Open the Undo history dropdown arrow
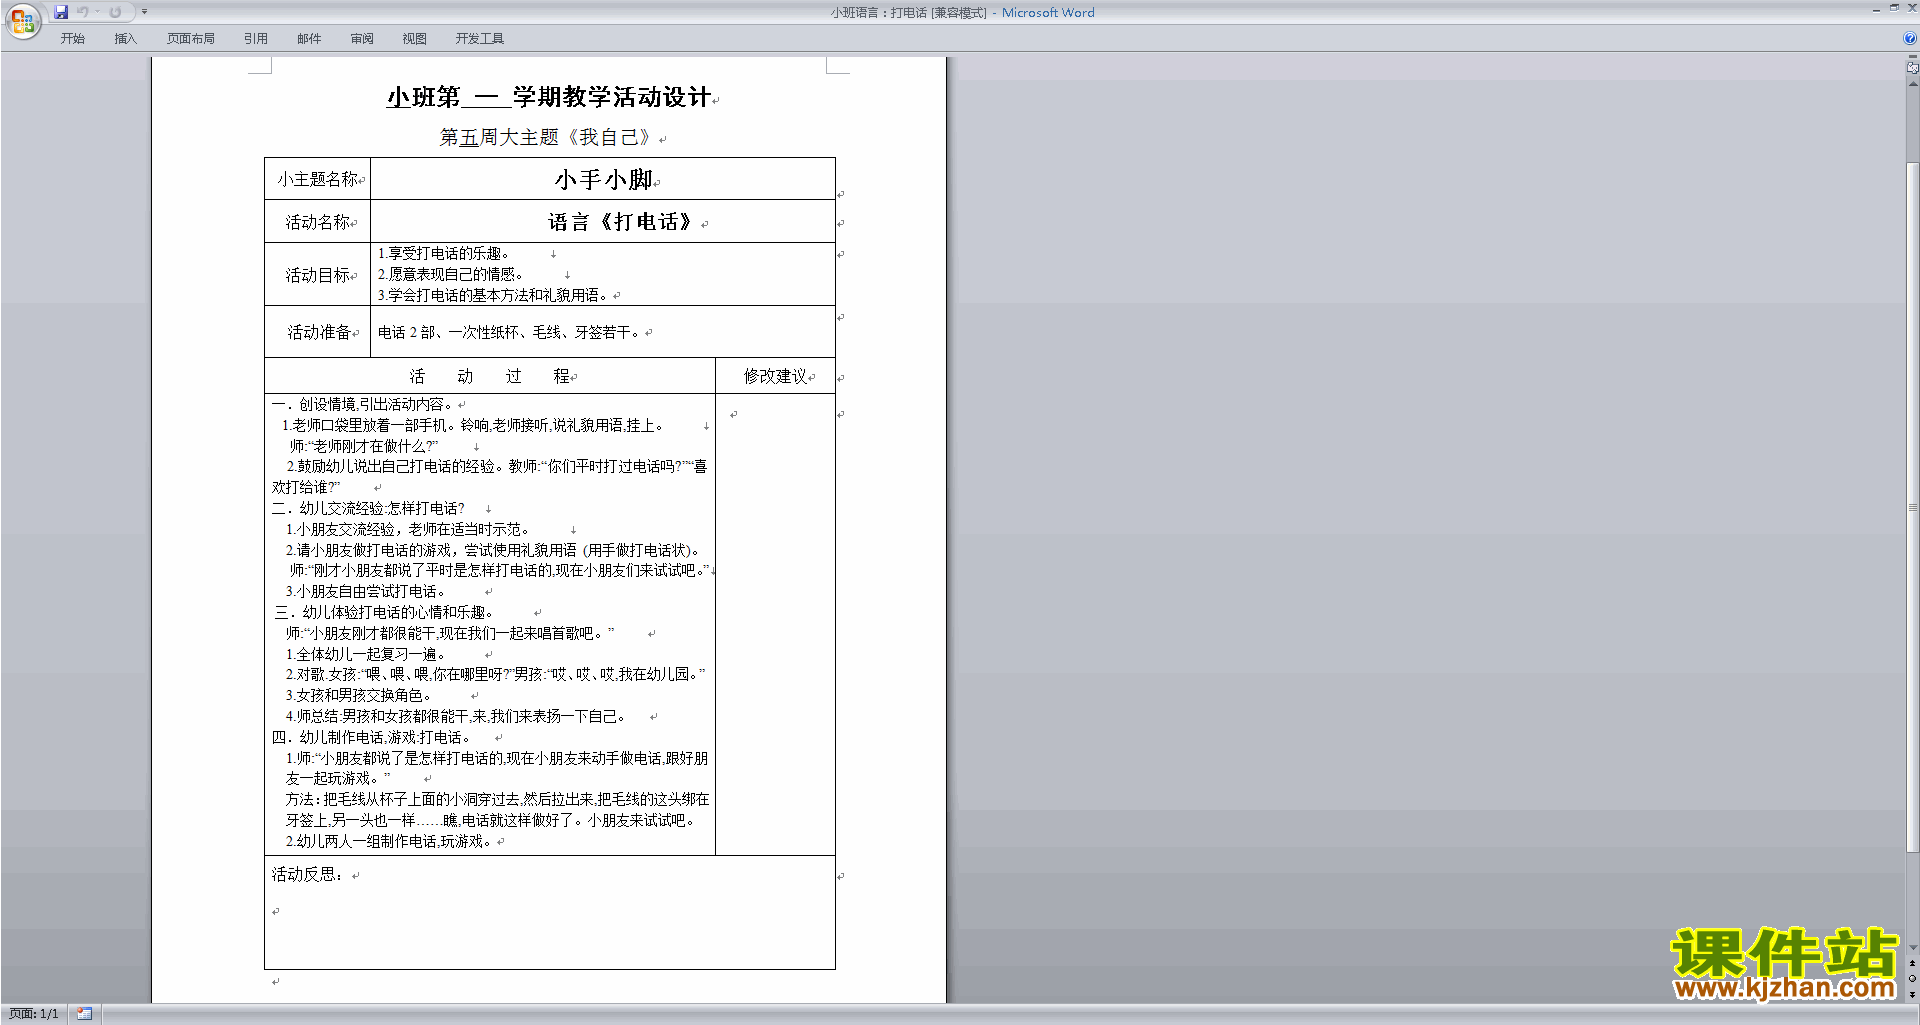The image size is (1920, 1025). pyautogui.click(x=97, y=12)
